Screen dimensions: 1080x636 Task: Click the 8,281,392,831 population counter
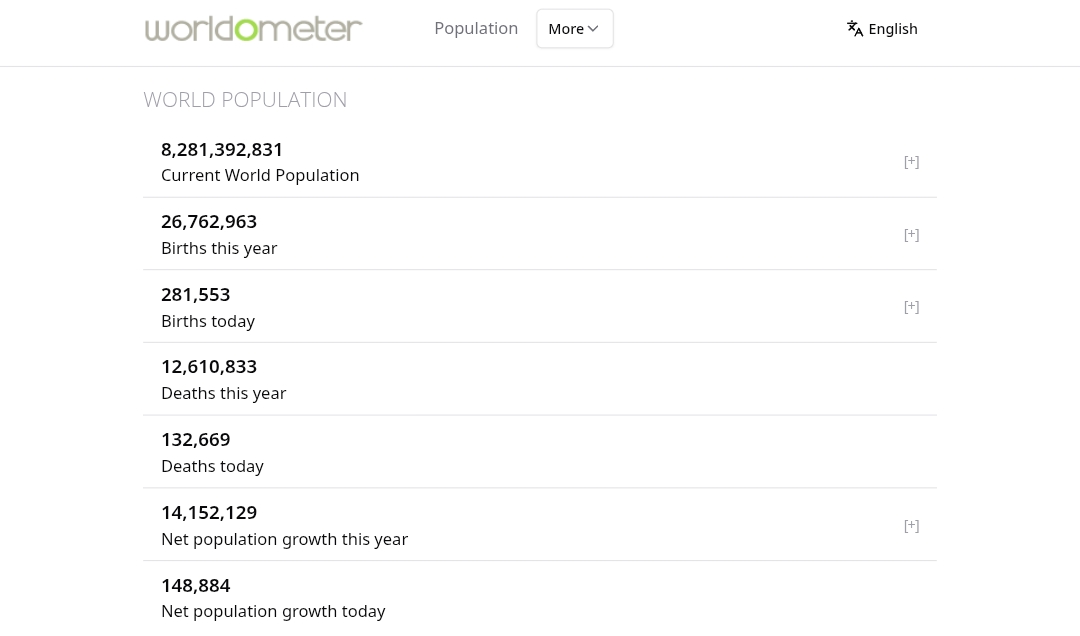pos(222,149)
